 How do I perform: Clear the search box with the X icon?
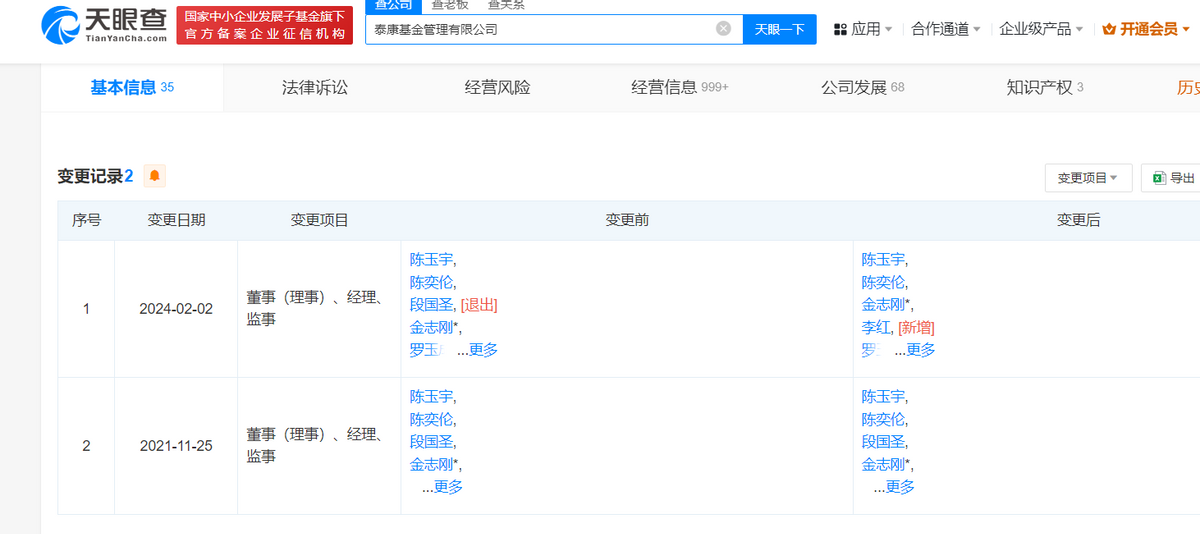click(x=724, y=29)
